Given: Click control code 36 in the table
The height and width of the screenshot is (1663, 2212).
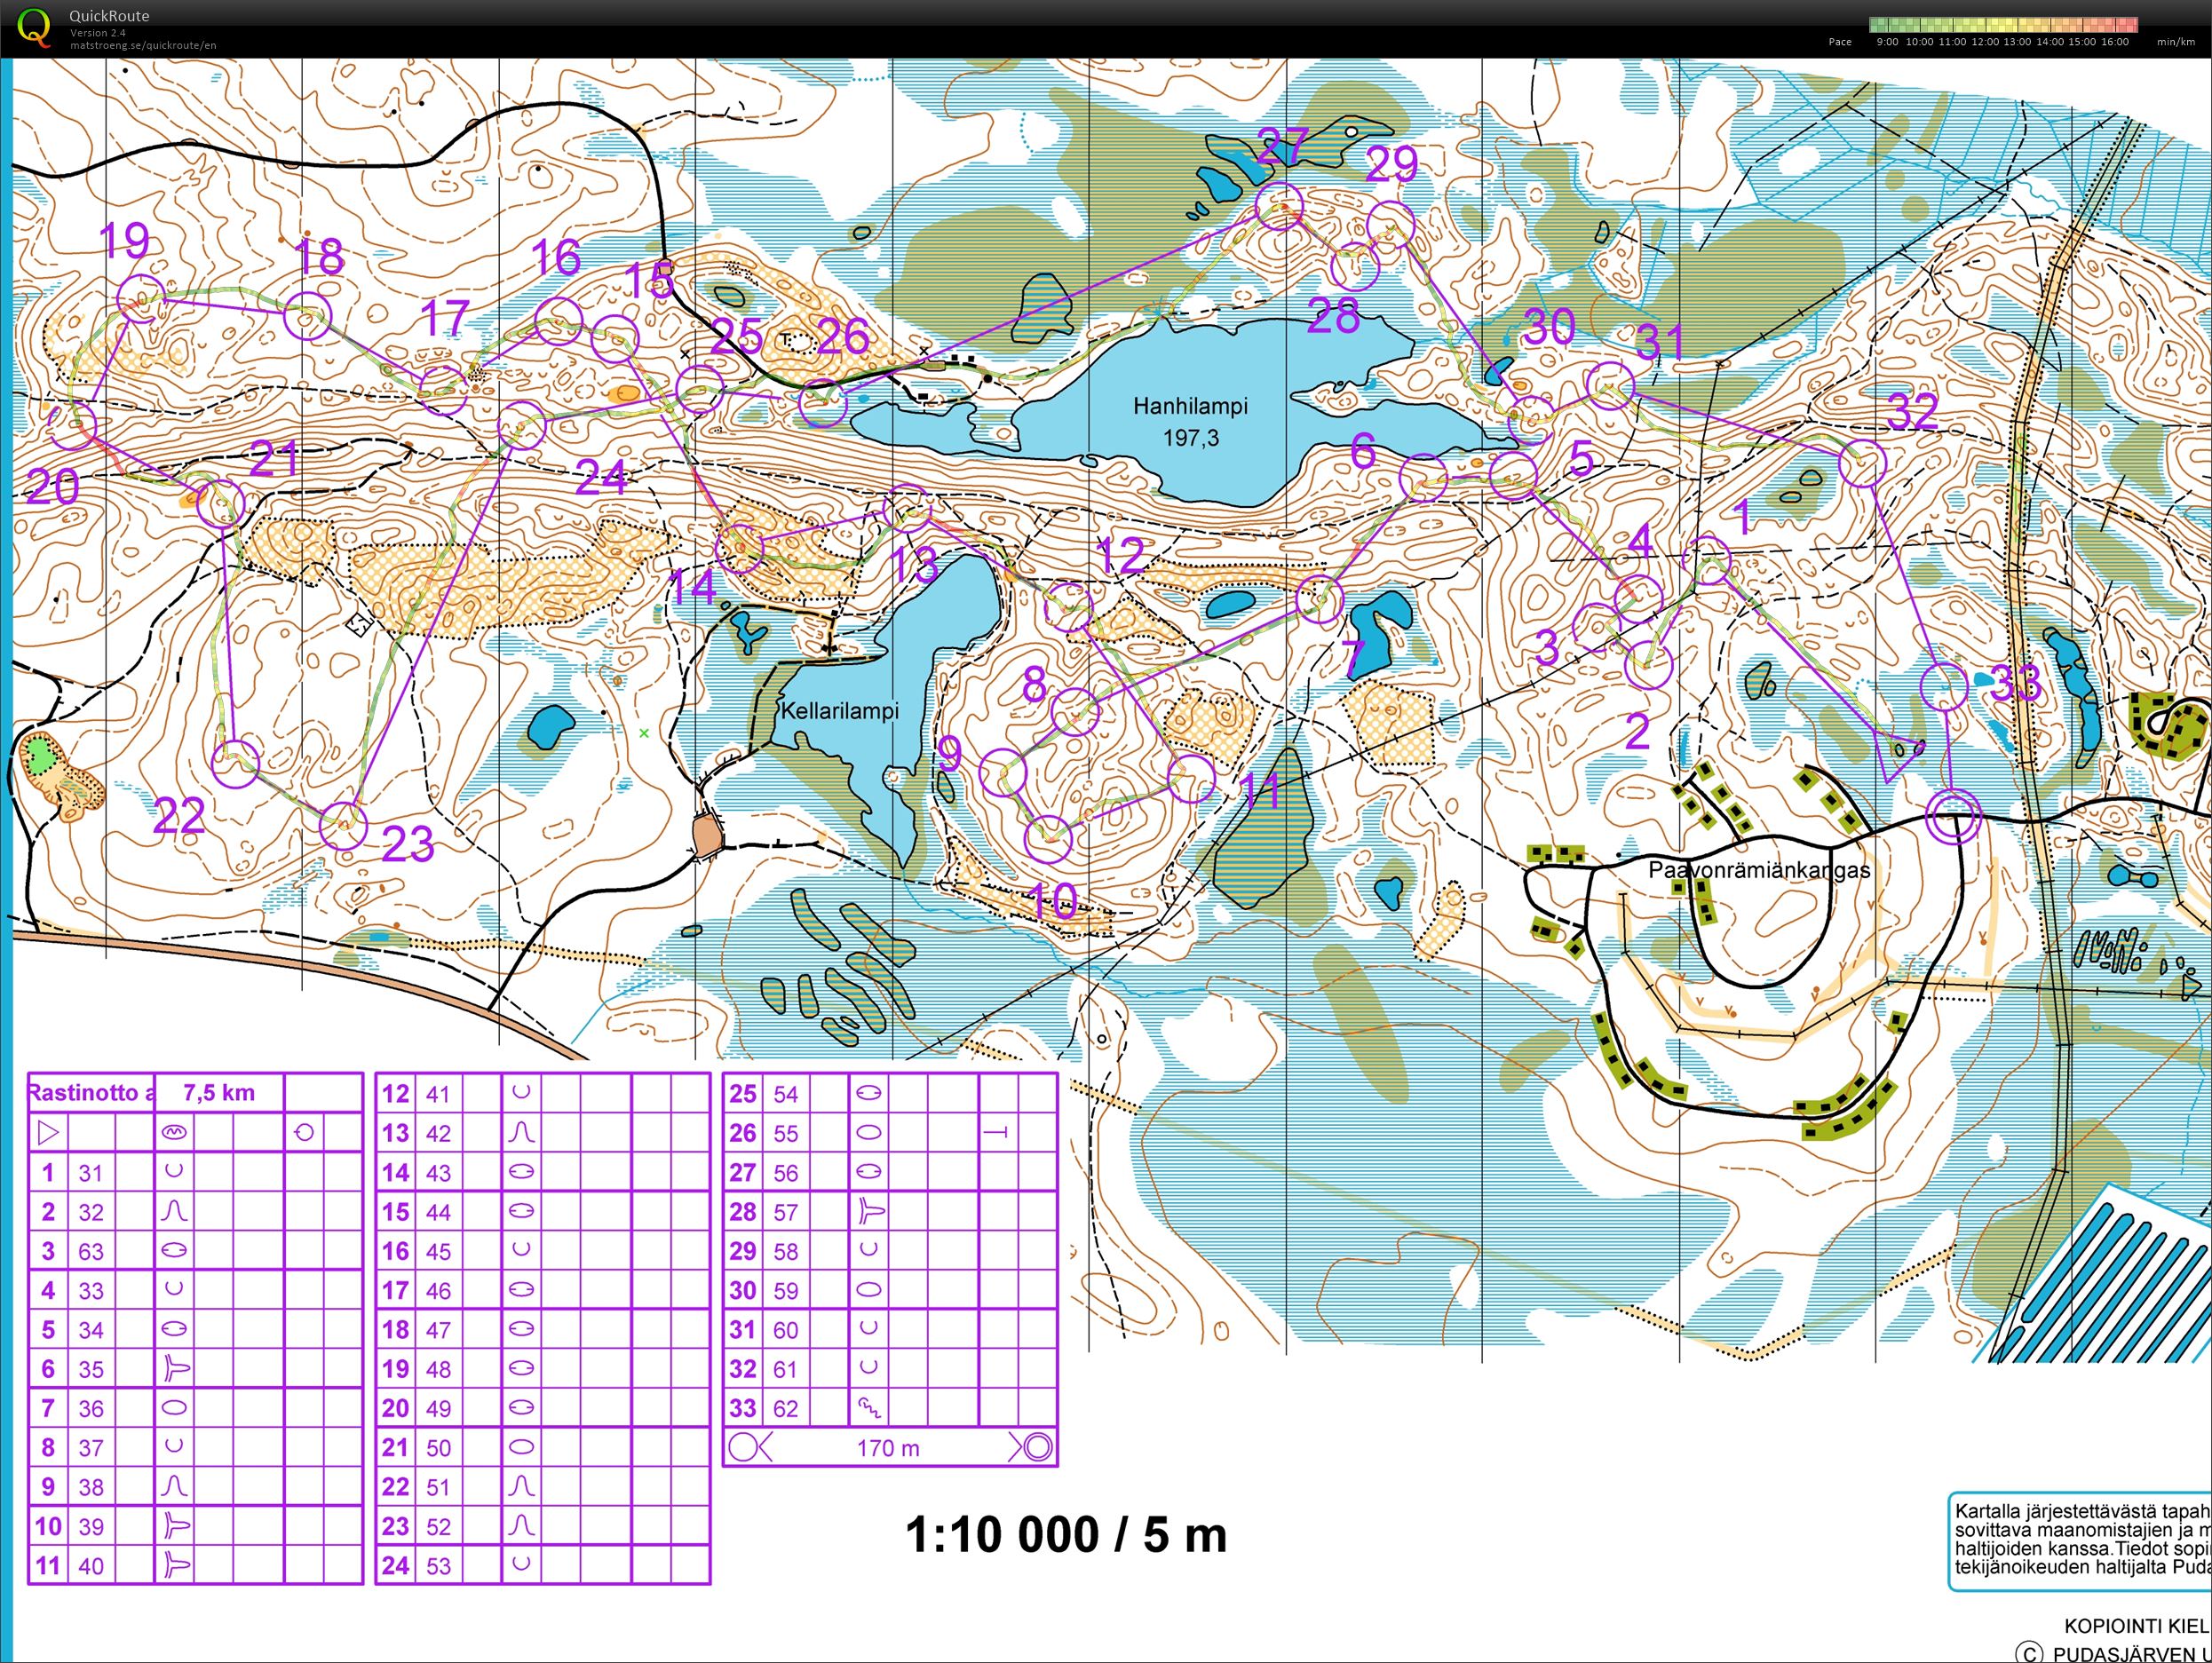Looking at the screenshot, I should click(91, 1408).
